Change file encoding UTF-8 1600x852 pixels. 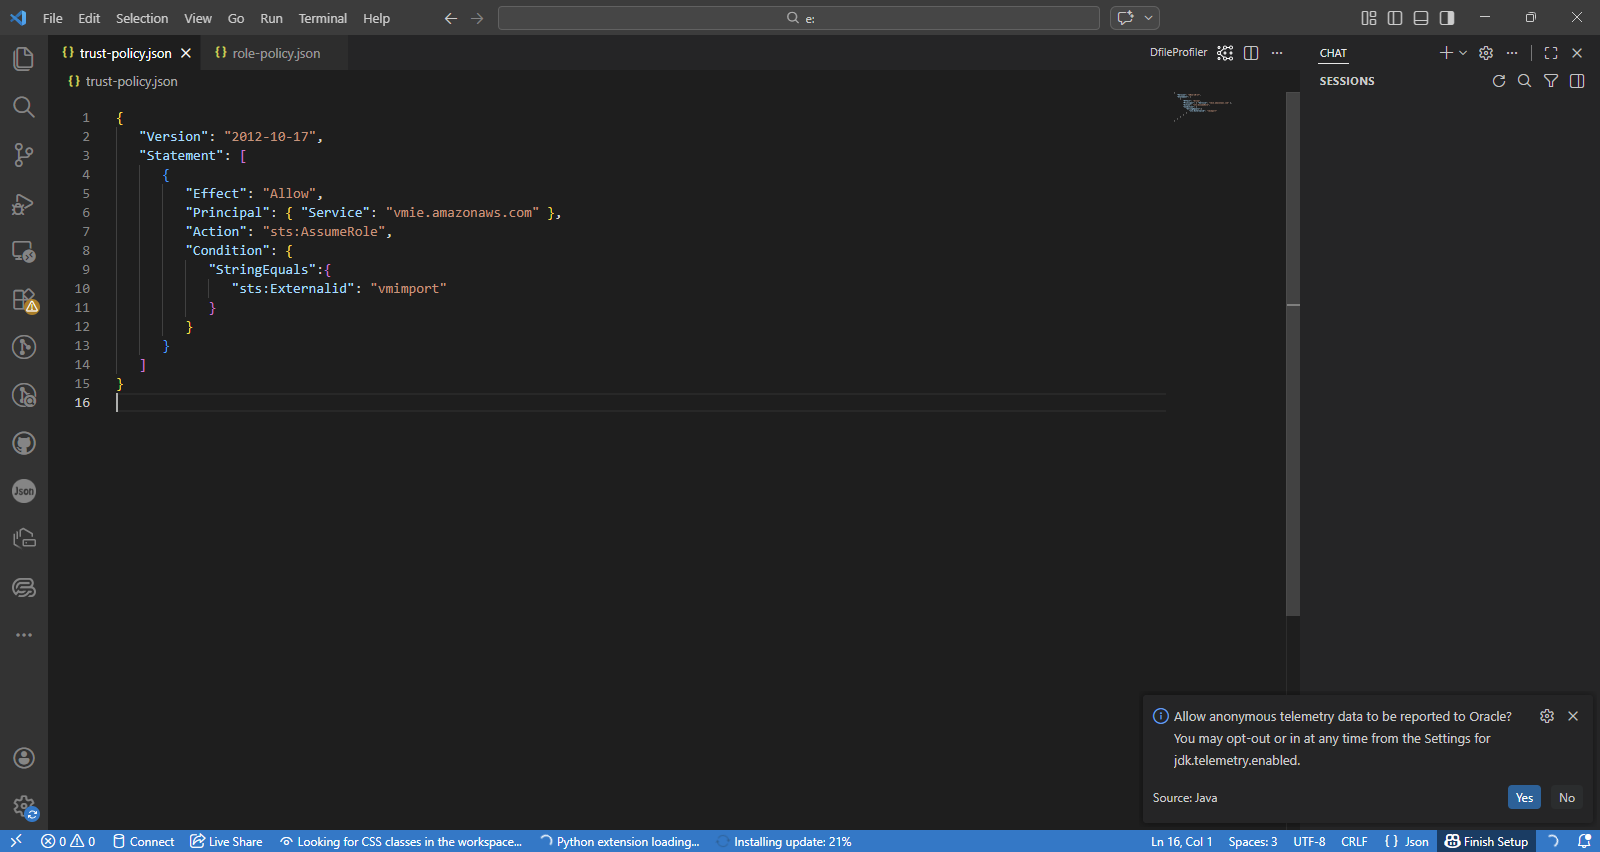pos(1309,841)
